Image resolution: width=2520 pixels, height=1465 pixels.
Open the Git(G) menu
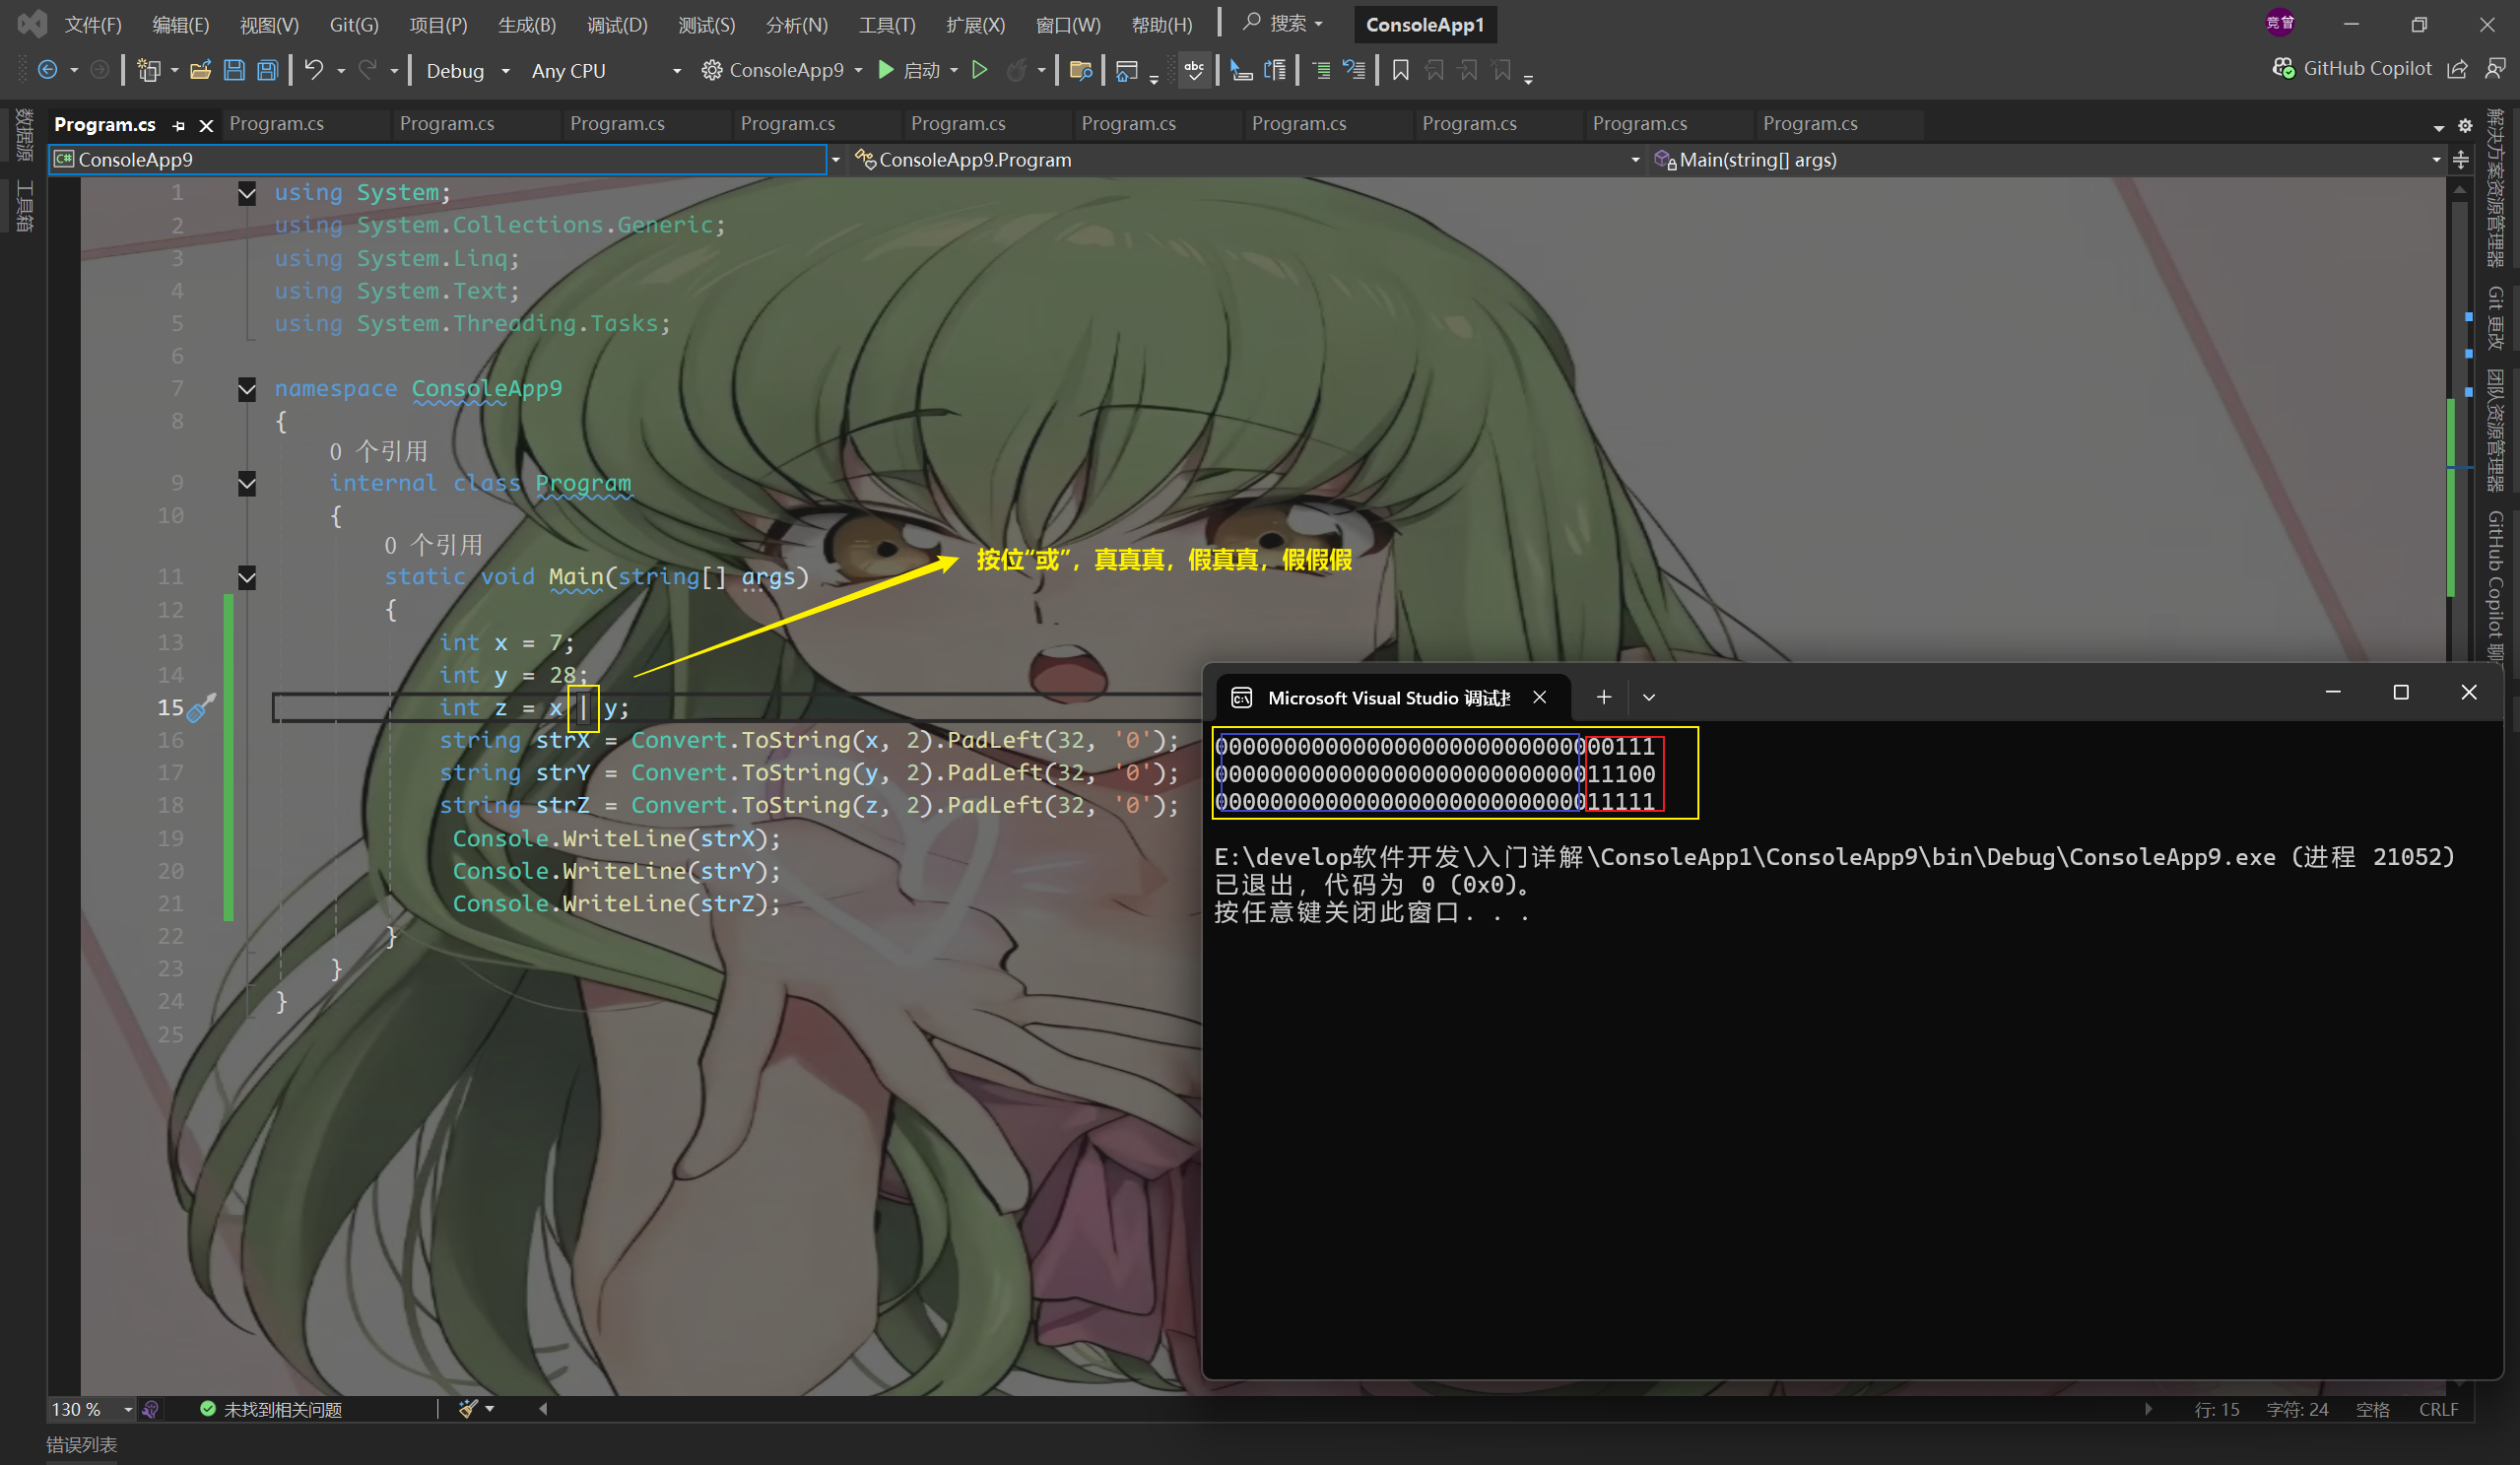pyautogui.click(x=354, y=24)
